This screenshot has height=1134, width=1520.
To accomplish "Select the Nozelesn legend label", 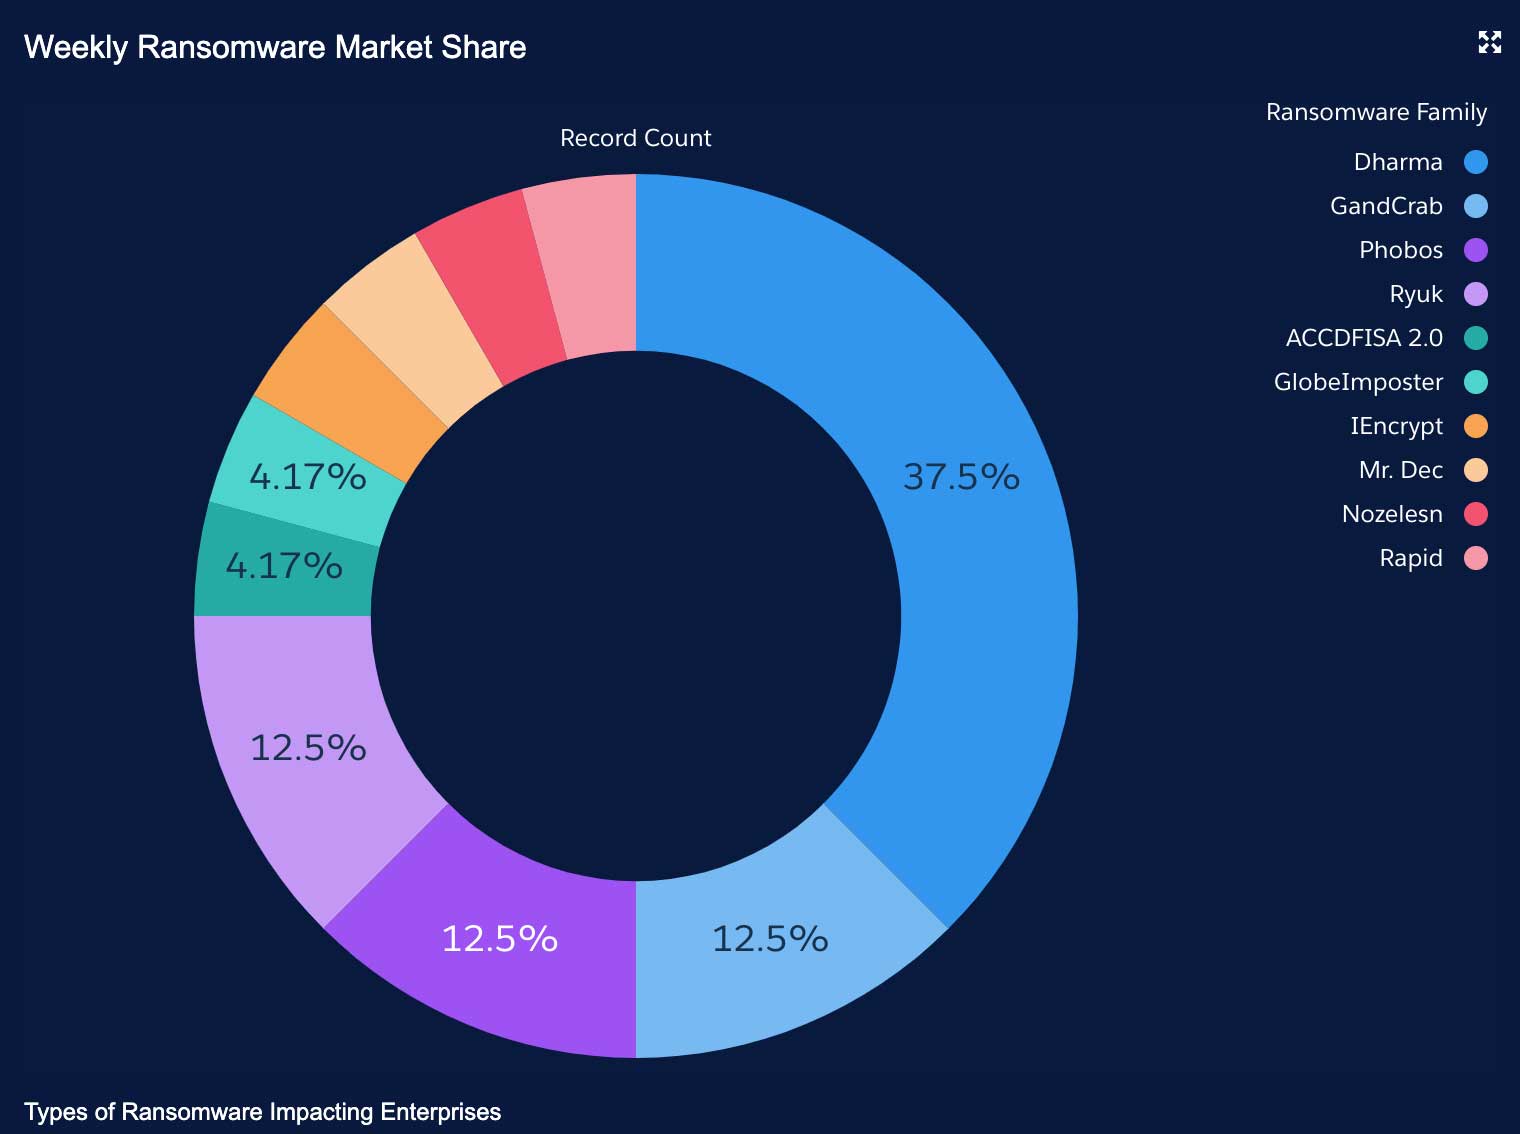I will [x=1392, y=514].
